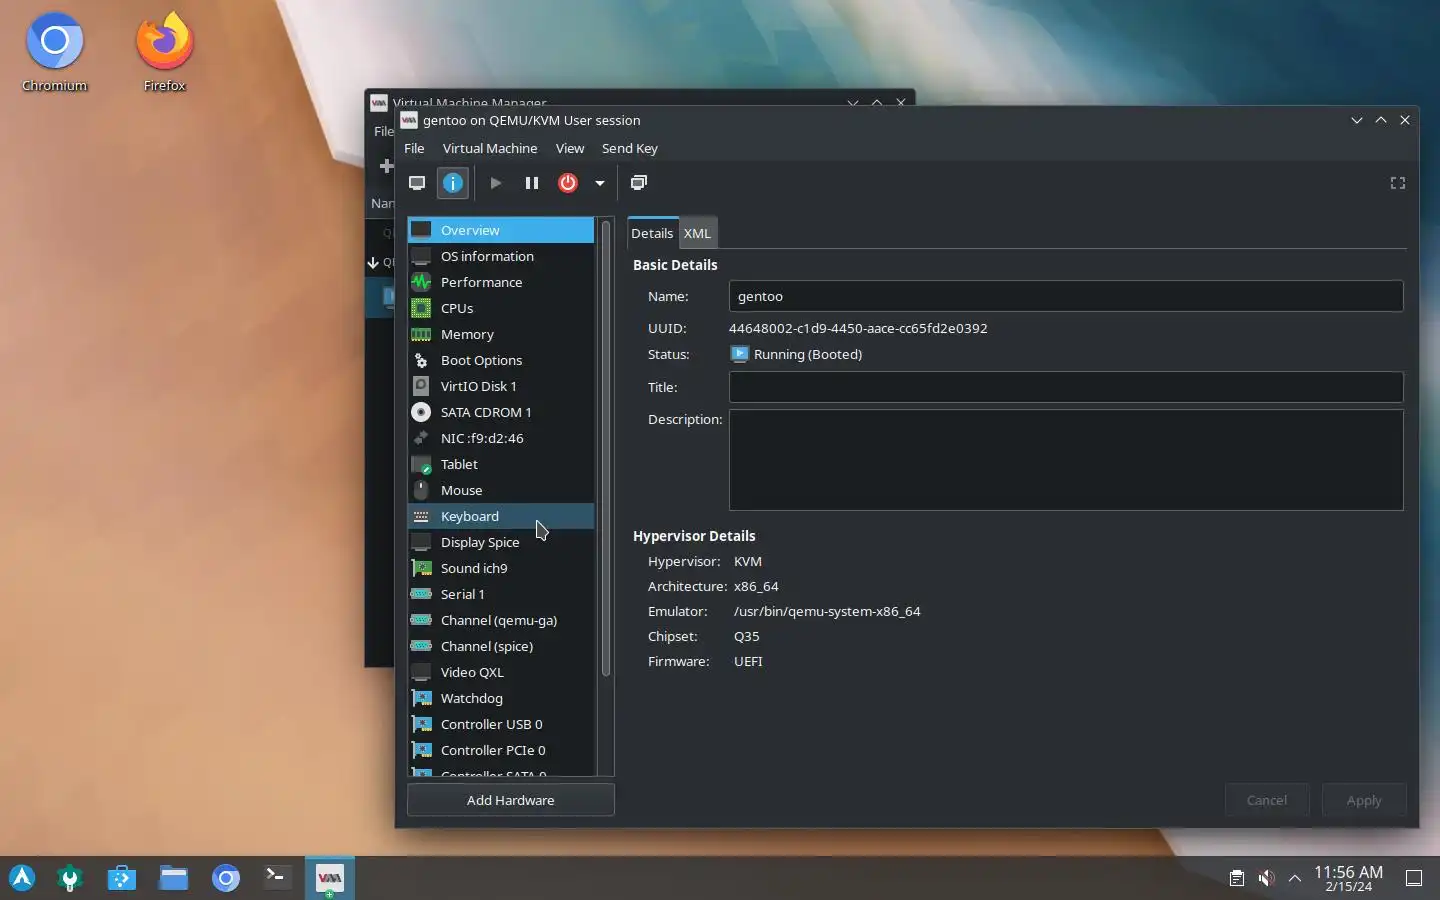Open the terminal taskbar icon
The width and height of the screenshot is (1440, 900).
click(277, 878)
